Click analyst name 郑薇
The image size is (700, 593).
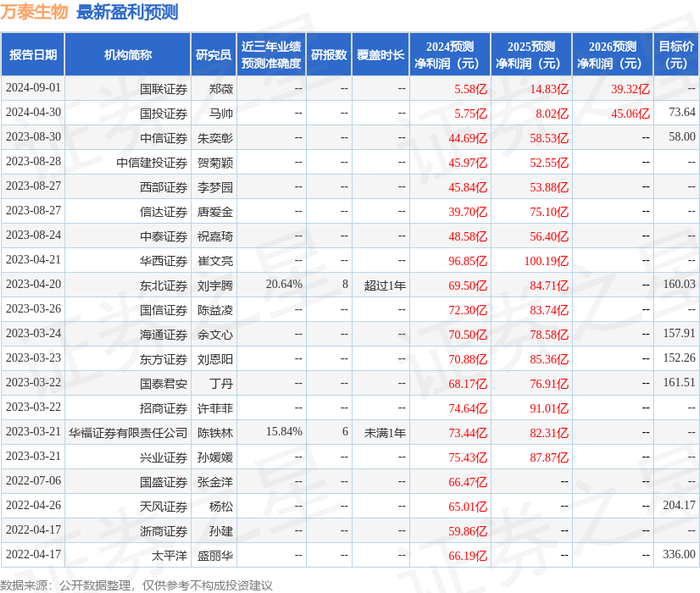pos(221,89)
